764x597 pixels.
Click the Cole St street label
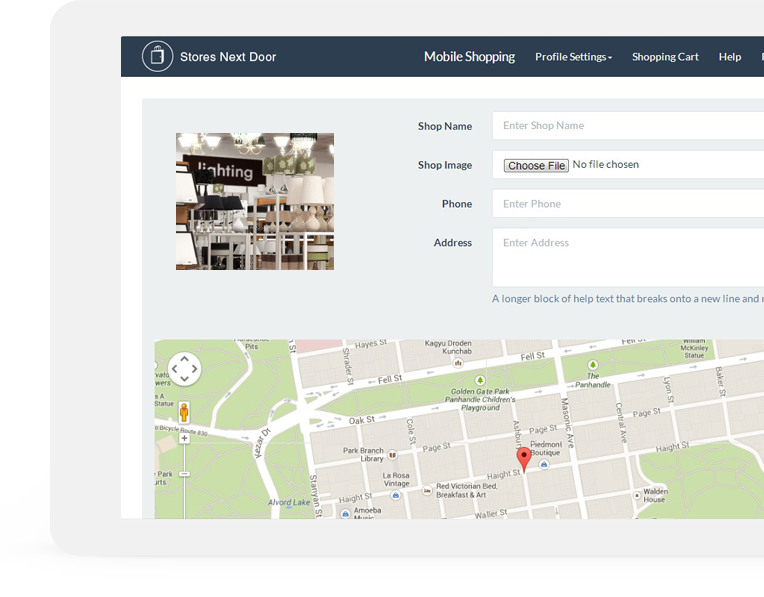411,432
